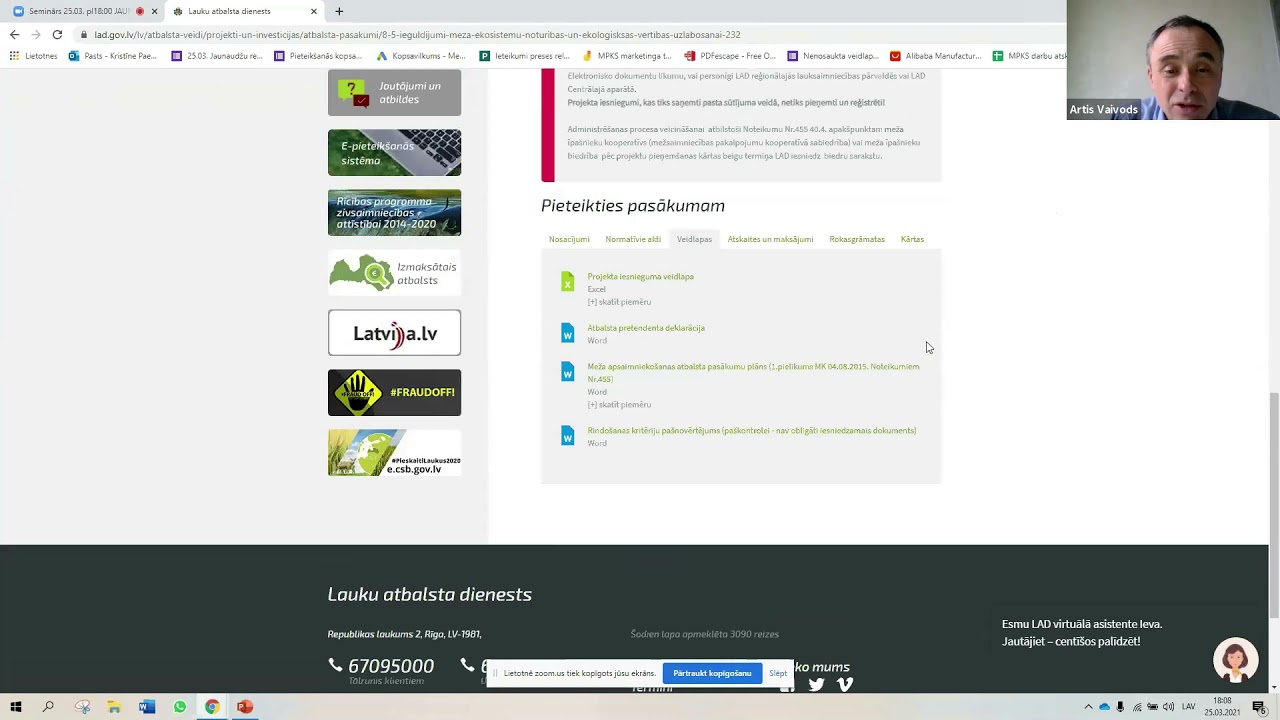Click the Word icon for Rindošanas kritēriju pašnovērtējums

click(567, 436)
